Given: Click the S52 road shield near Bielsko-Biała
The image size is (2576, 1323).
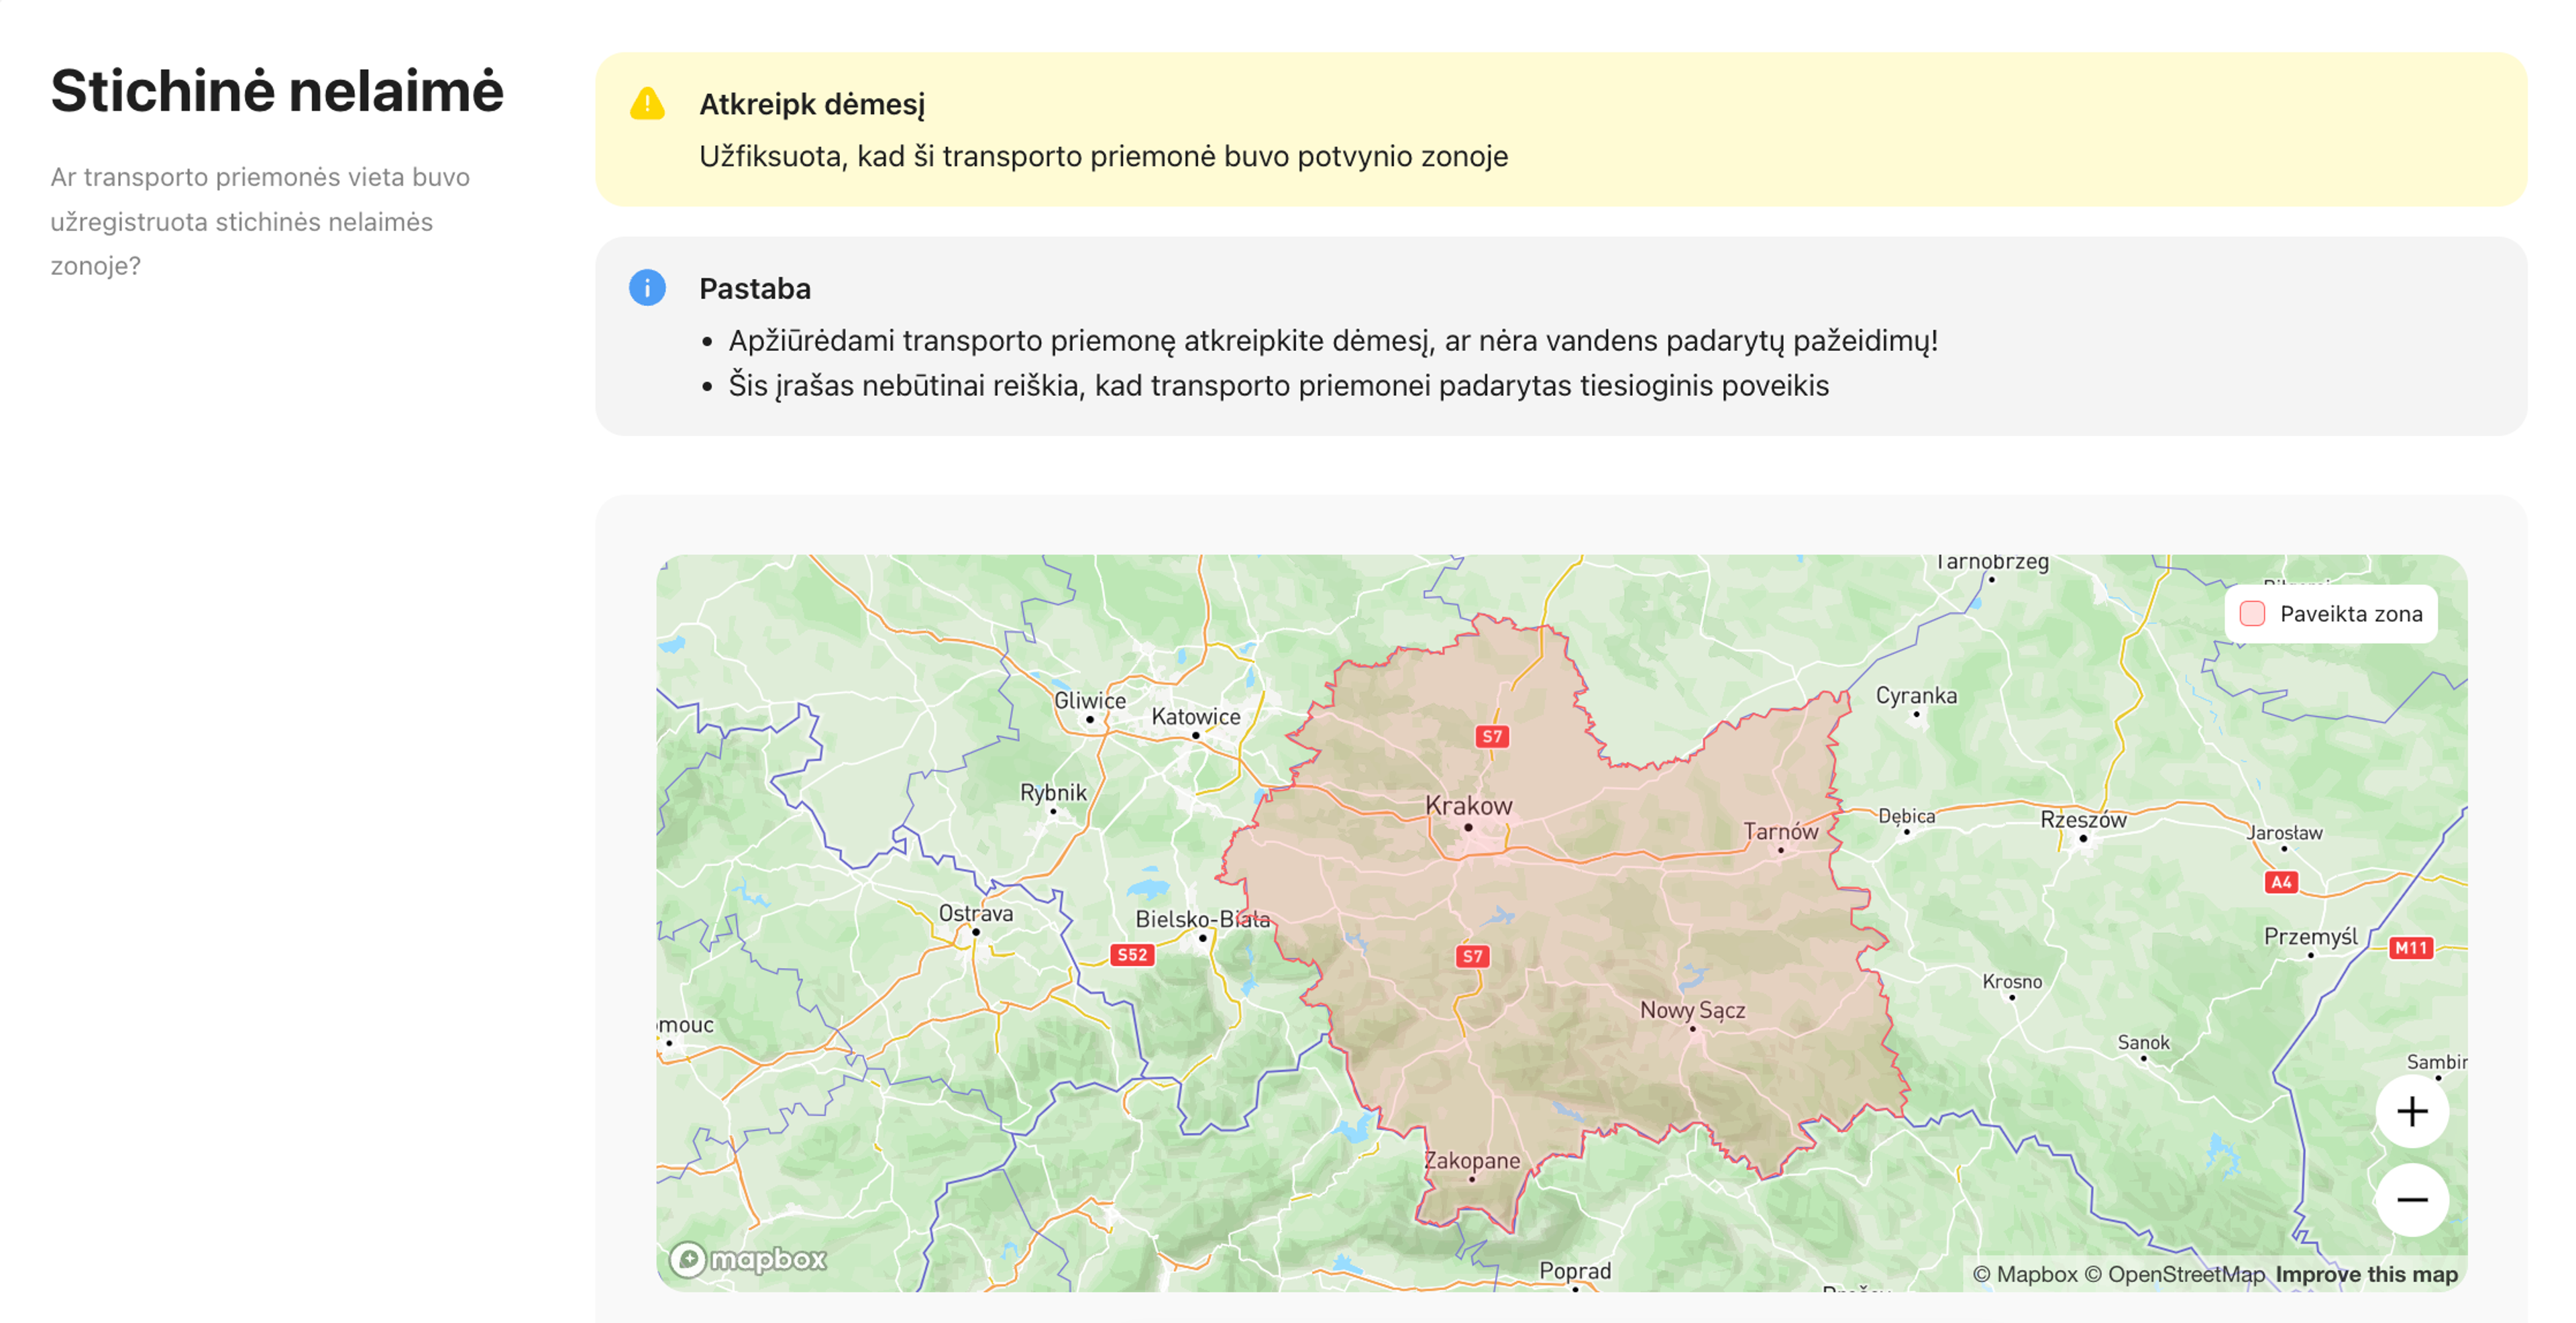Looking at the screenshot, I should click(x=1132, y=954).
